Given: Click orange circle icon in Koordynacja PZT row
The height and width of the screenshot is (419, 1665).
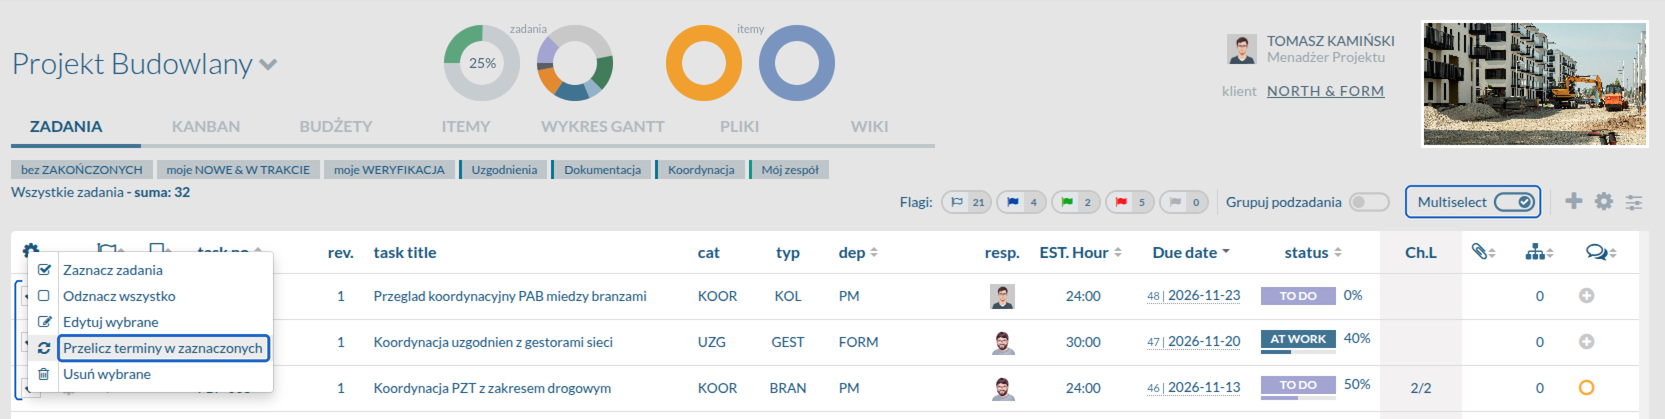Looking at the screenshot, I should 1586,388.
